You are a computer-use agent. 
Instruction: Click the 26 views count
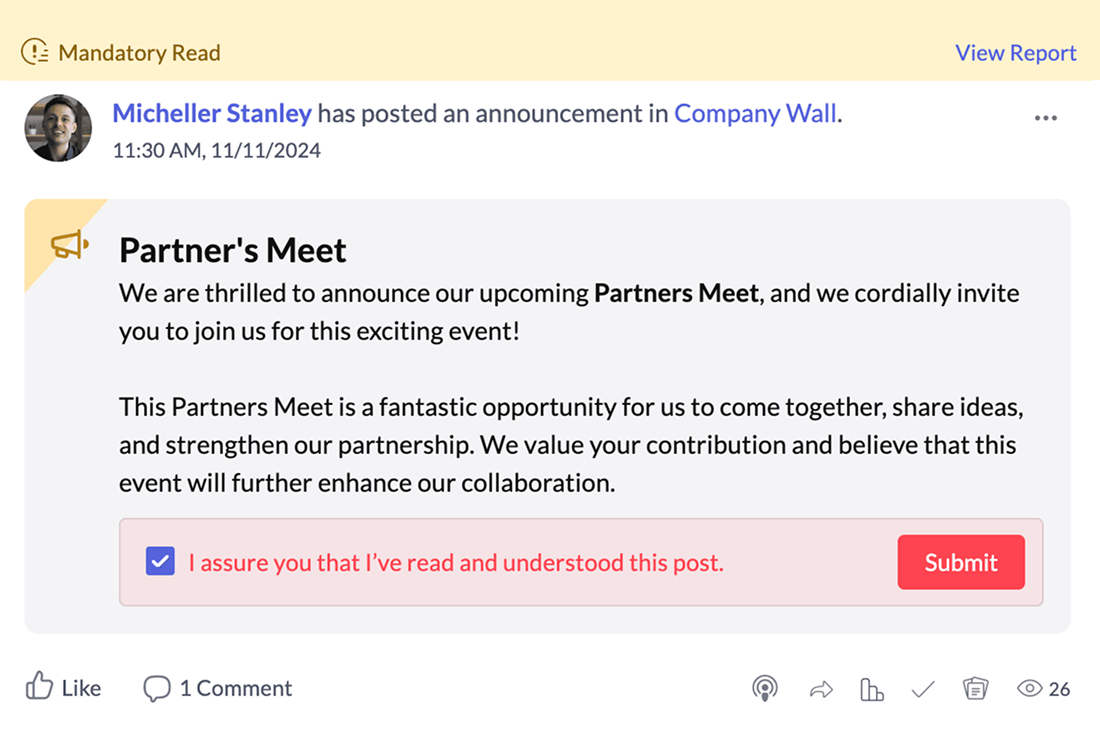pyautogui.click(x=1060, y=689)
